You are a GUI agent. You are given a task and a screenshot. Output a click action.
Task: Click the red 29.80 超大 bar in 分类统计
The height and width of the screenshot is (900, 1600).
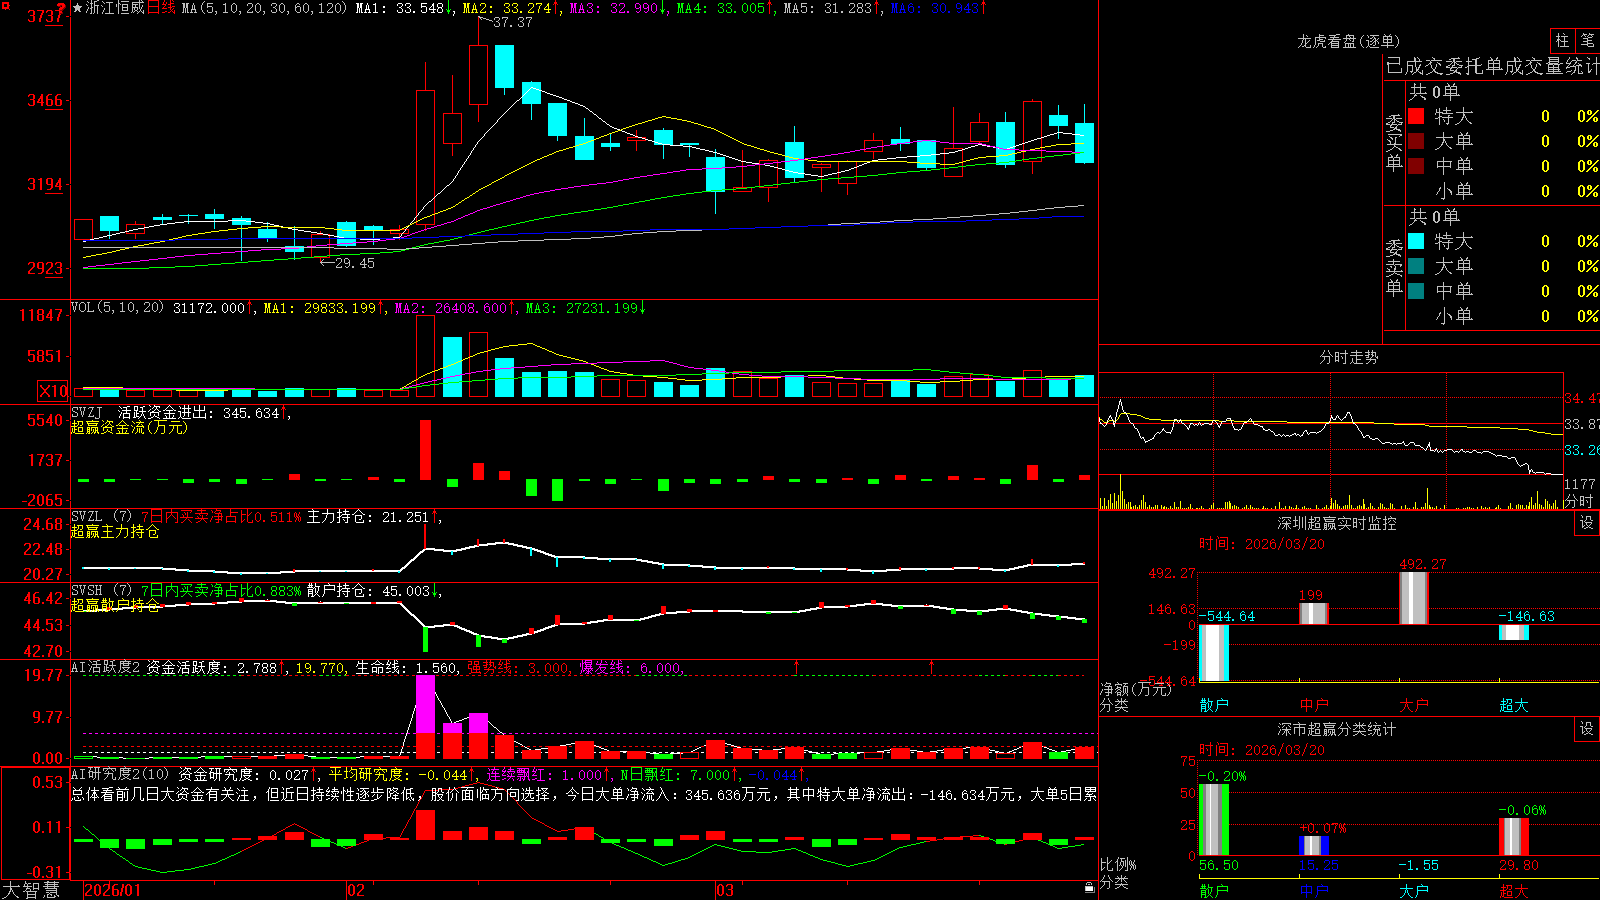1513,837
